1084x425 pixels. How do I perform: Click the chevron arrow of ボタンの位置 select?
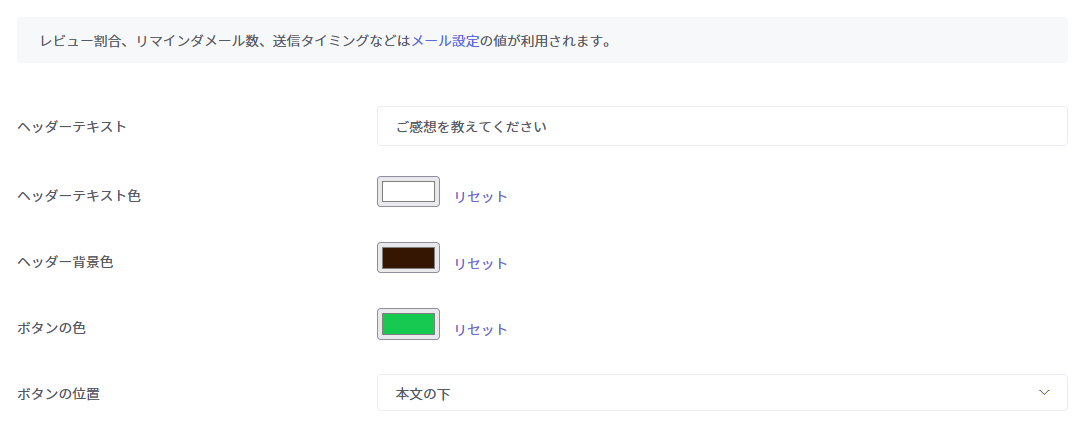click(x=1044, y=392)
